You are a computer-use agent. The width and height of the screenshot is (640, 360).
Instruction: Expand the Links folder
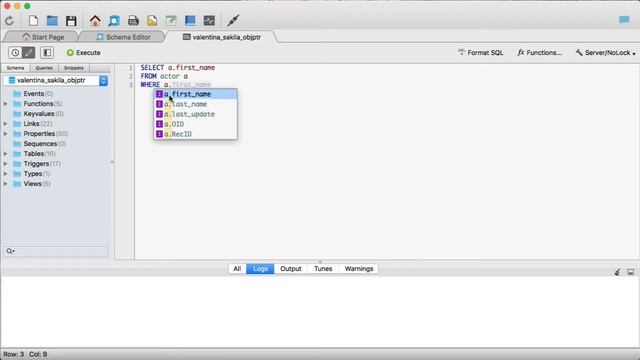6,124
